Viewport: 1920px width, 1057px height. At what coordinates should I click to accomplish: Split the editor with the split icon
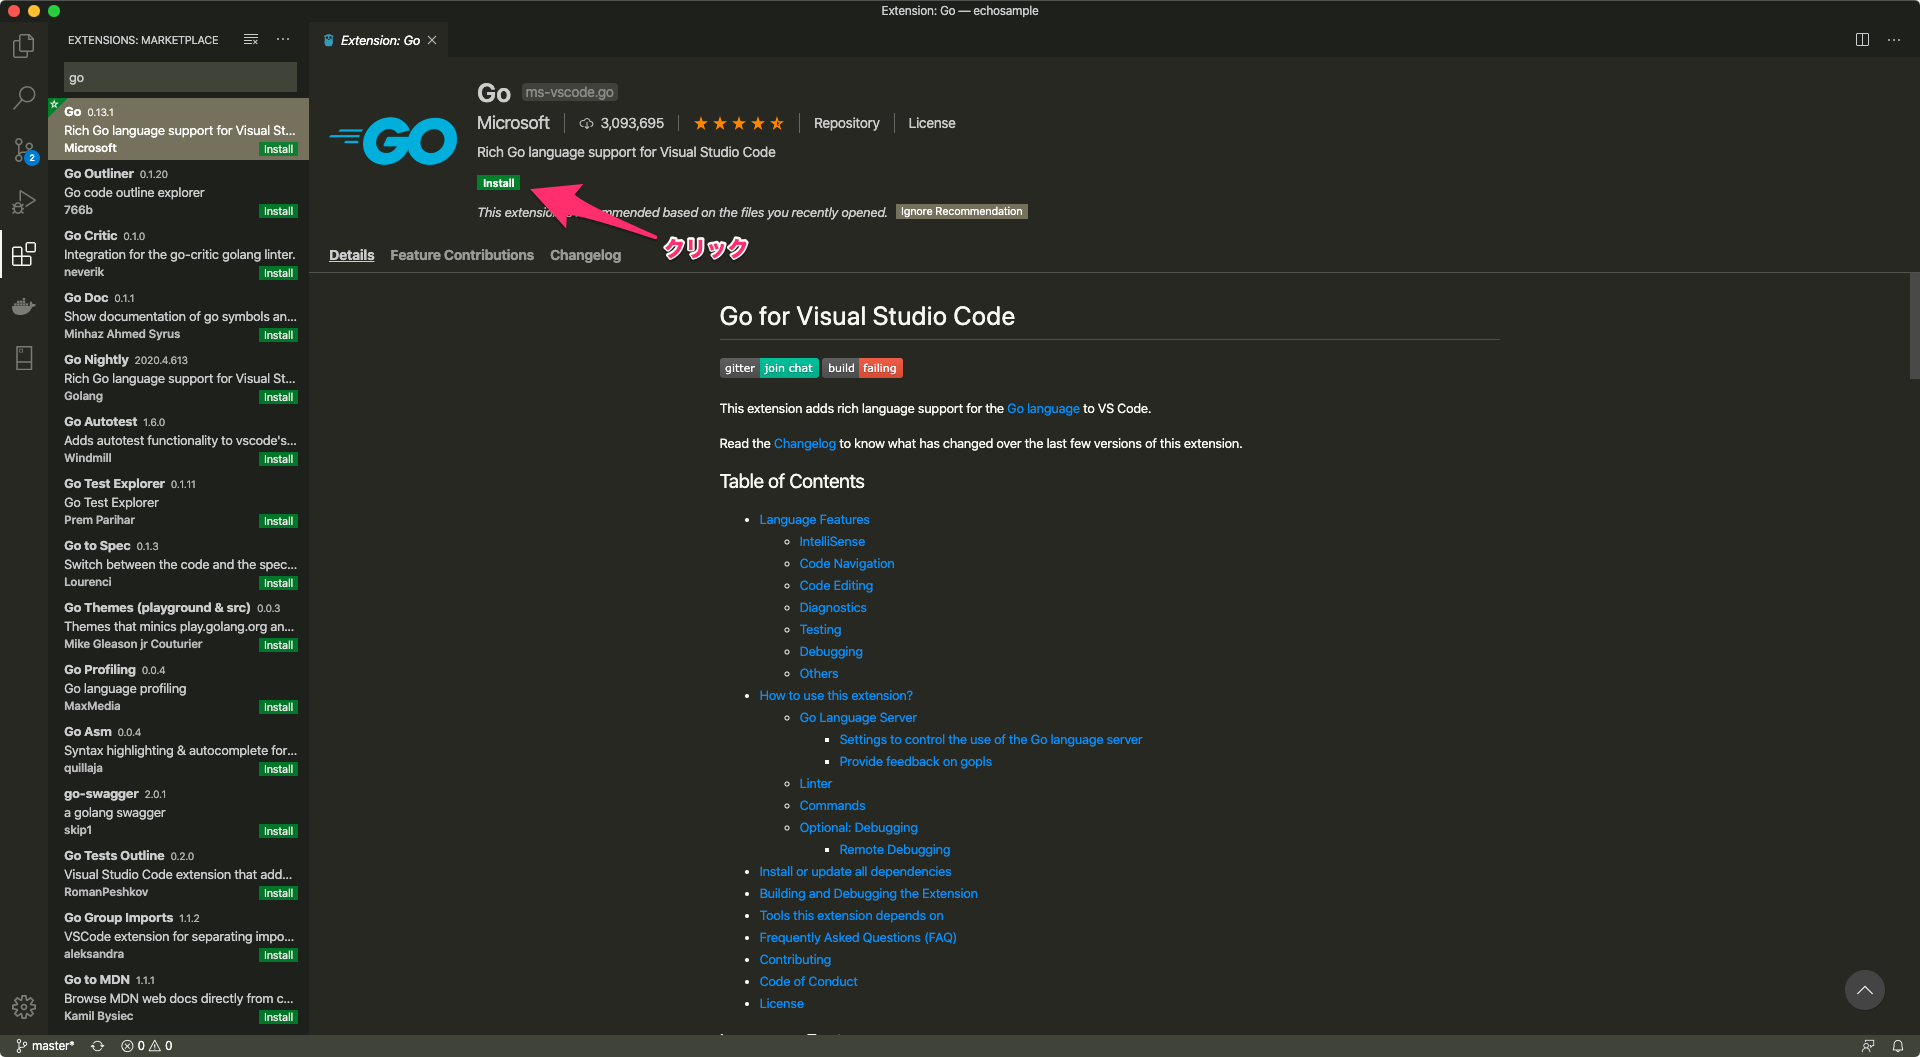click(x=1862, y=39)
